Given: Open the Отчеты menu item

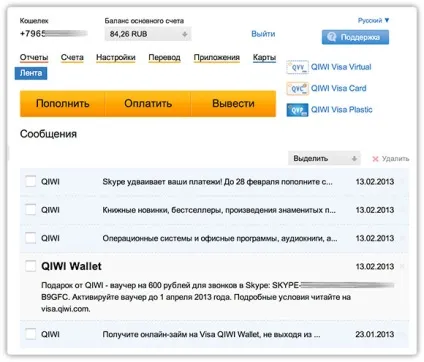Looking at the screenshot, I should [x=34, y=58].
